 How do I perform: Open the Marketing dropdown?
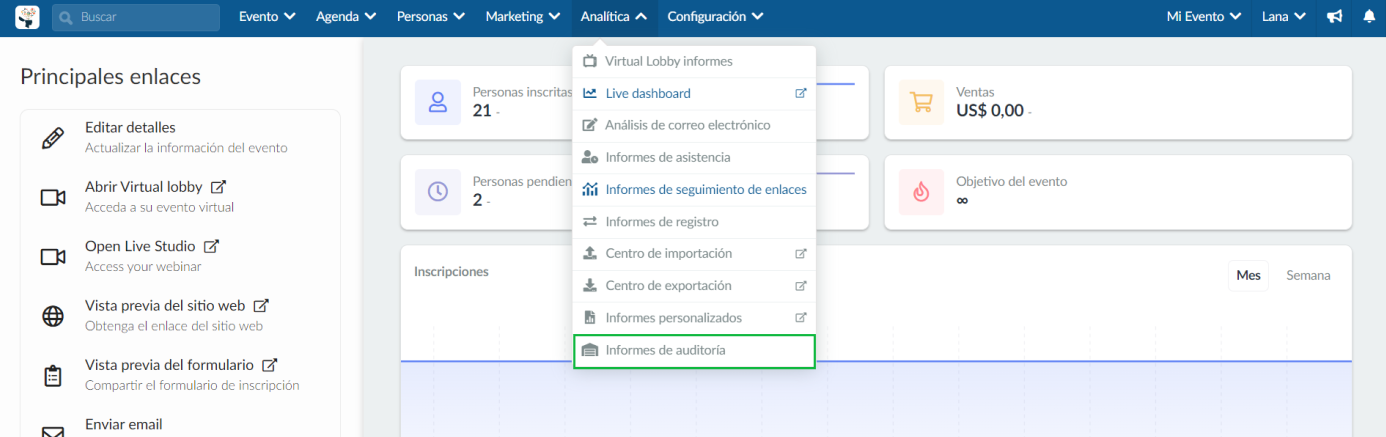coord(523,17)
